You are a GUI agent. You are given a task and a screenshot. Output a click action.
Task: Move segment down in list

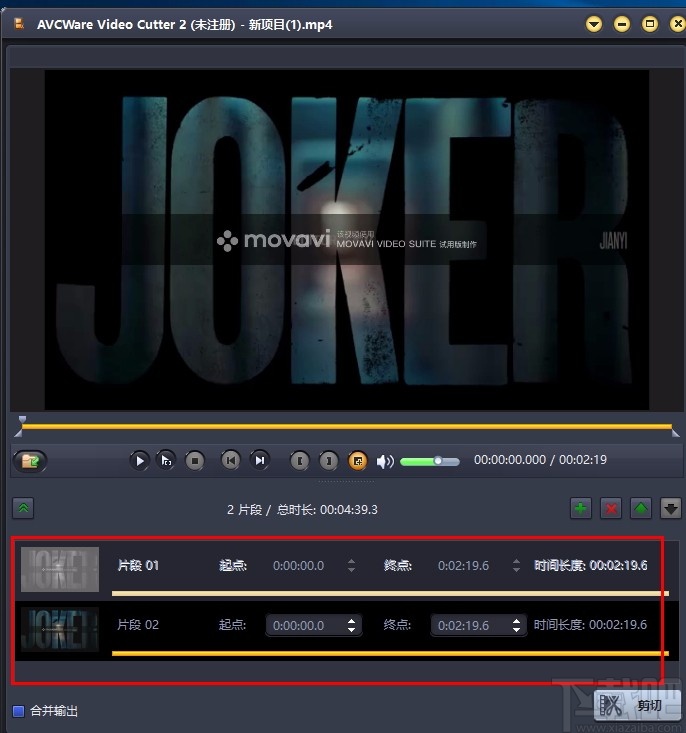coord(671,508)
